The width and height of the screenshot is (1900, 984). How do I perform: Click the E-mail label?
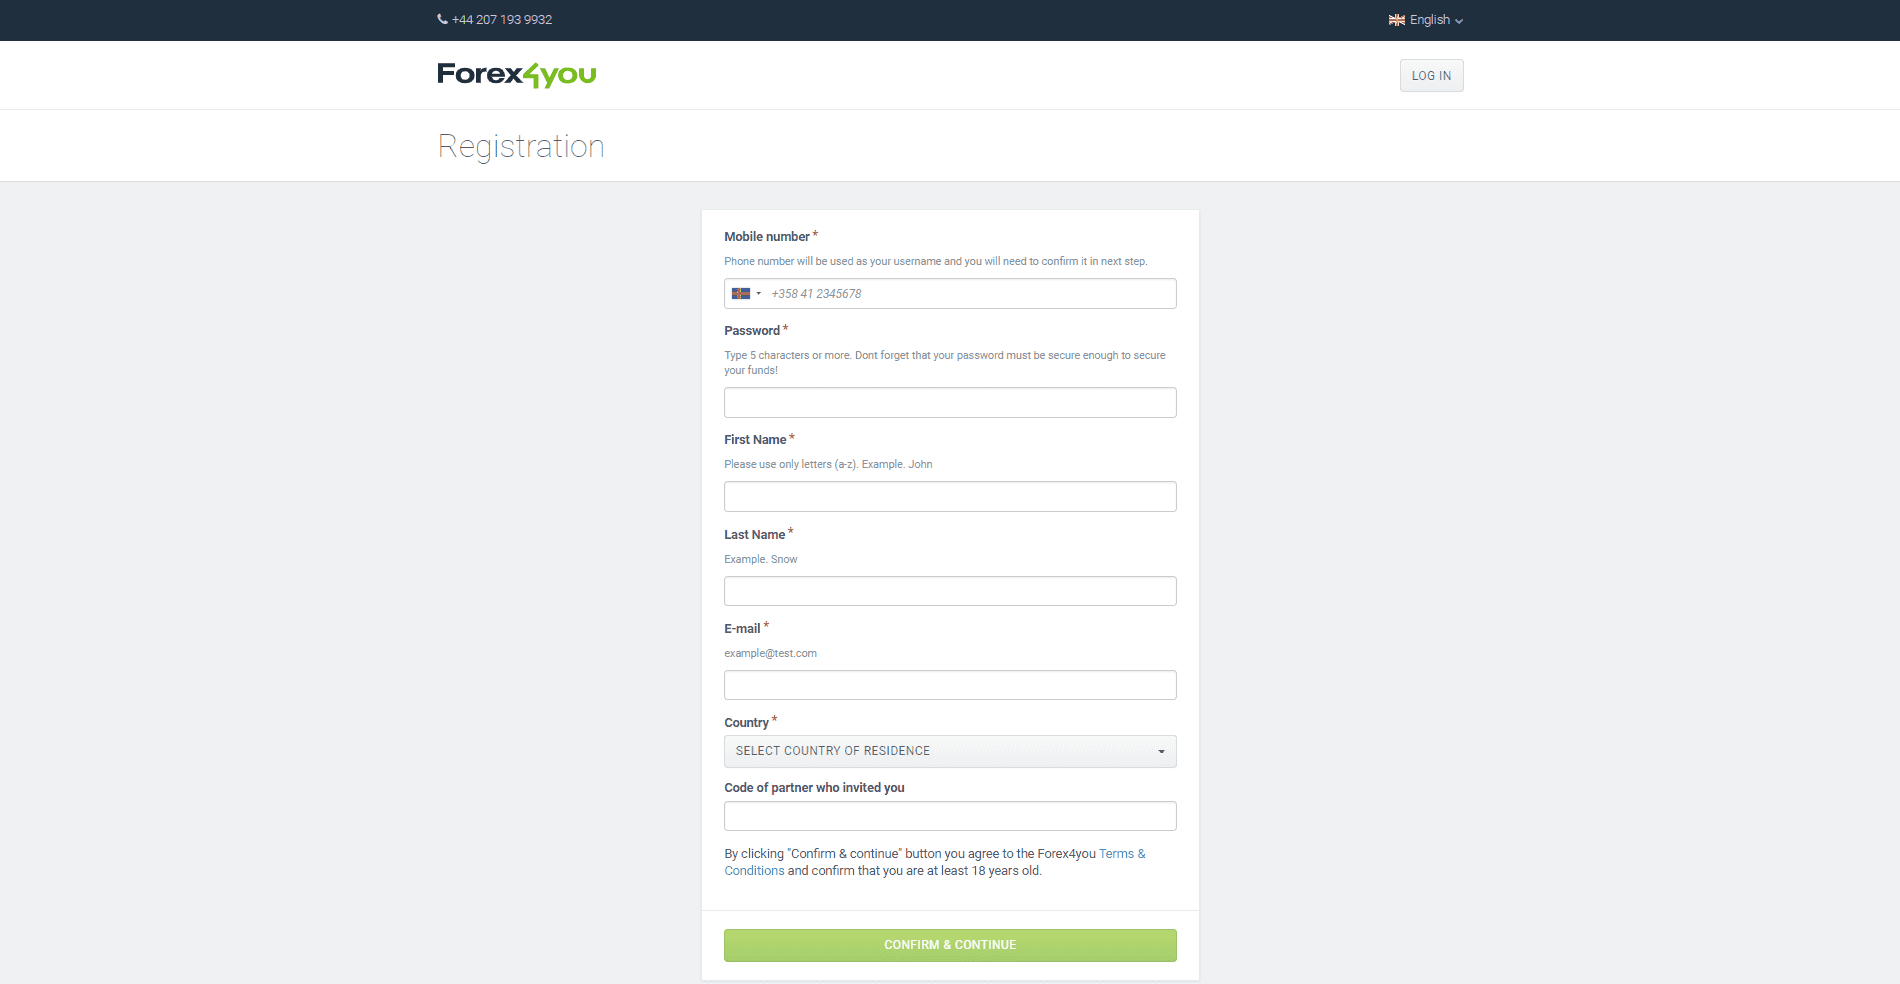(x=742, y=629)
